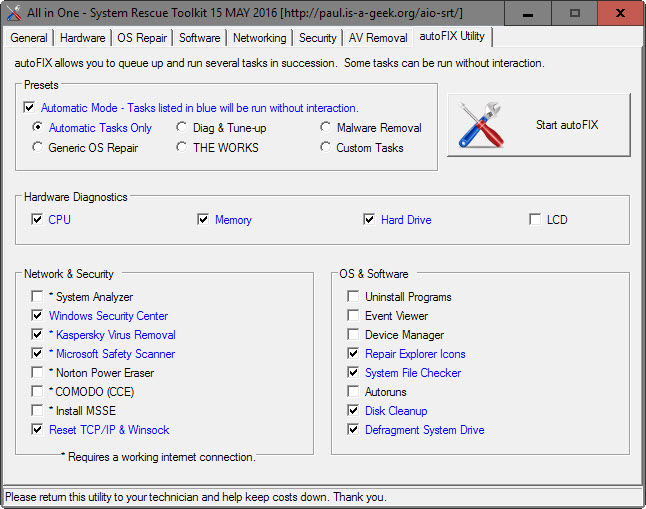The image size is (646, 509).
Task: Enable the Uninstall Programs checkbox
Action: point(353,296)
